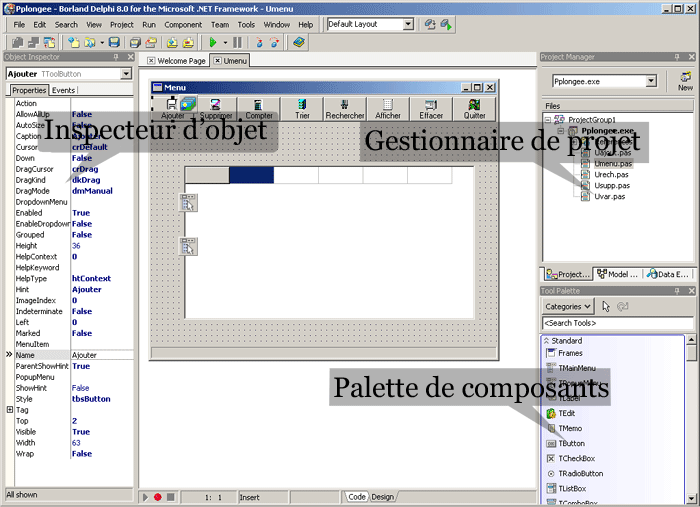Open the Team menu
Image resolution: width=700 pixels, height=507 pixels.
click(x=220, y=25)
